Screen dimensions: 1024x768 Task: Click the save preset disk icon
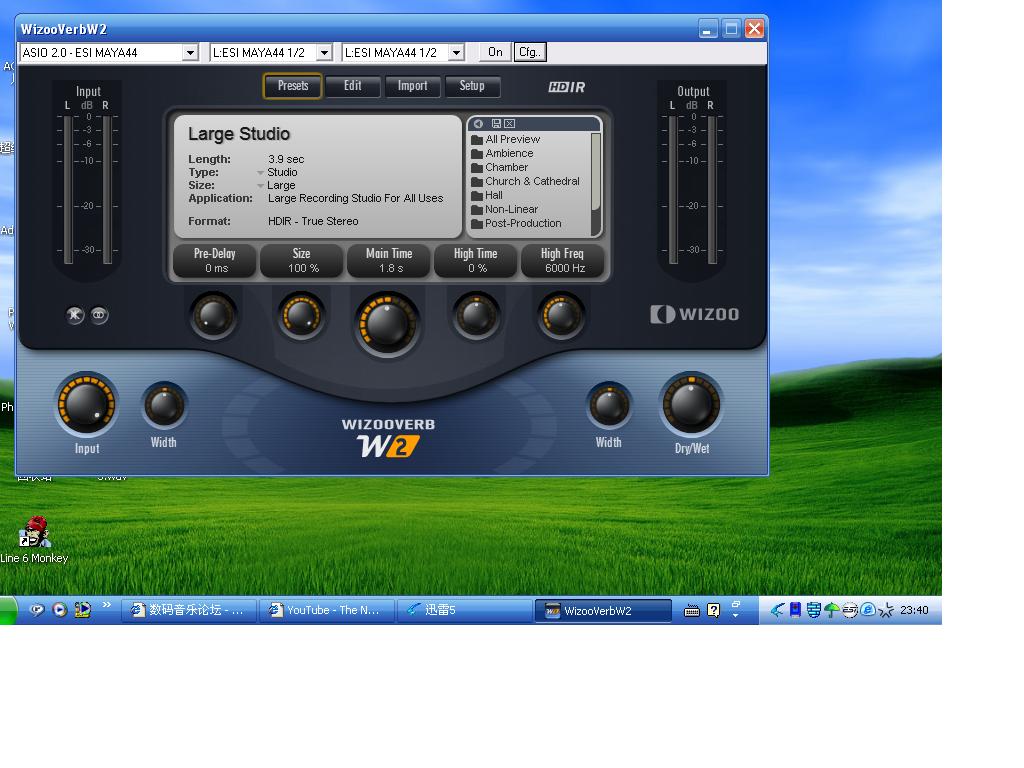[x=496, y=123]
